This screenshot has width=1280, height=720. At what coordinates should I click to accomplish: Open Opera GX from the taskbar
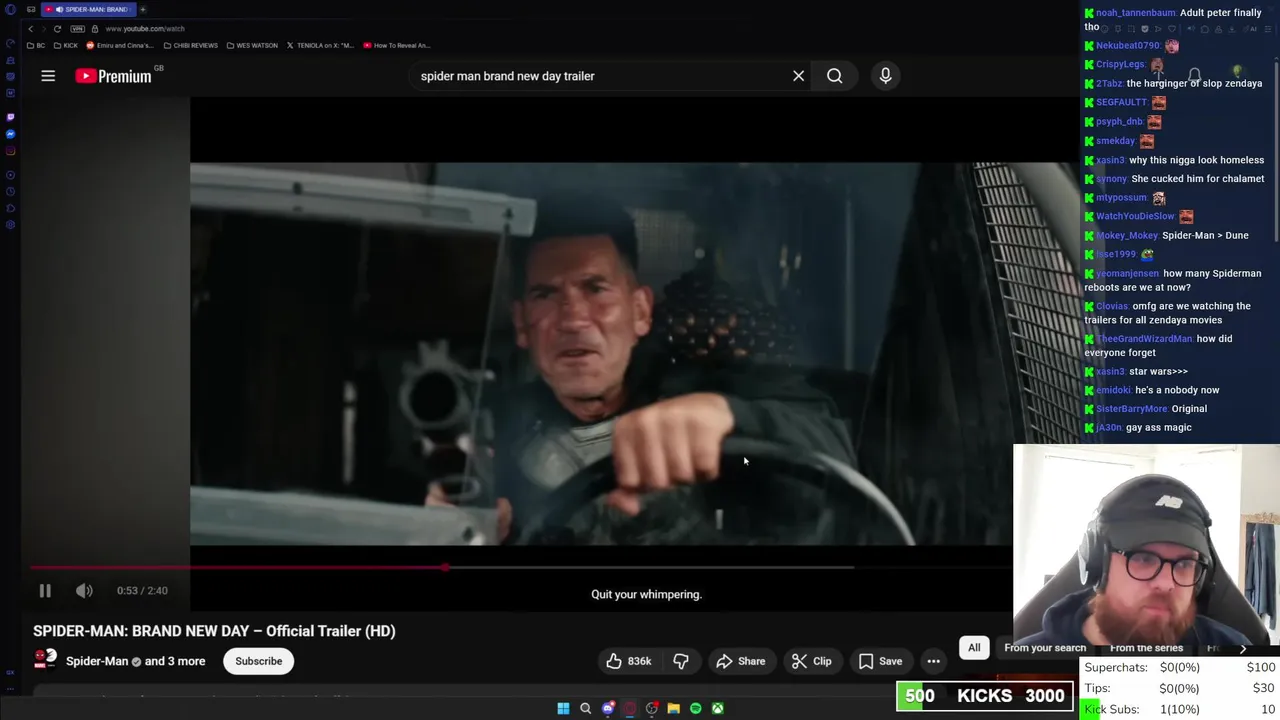630,708
